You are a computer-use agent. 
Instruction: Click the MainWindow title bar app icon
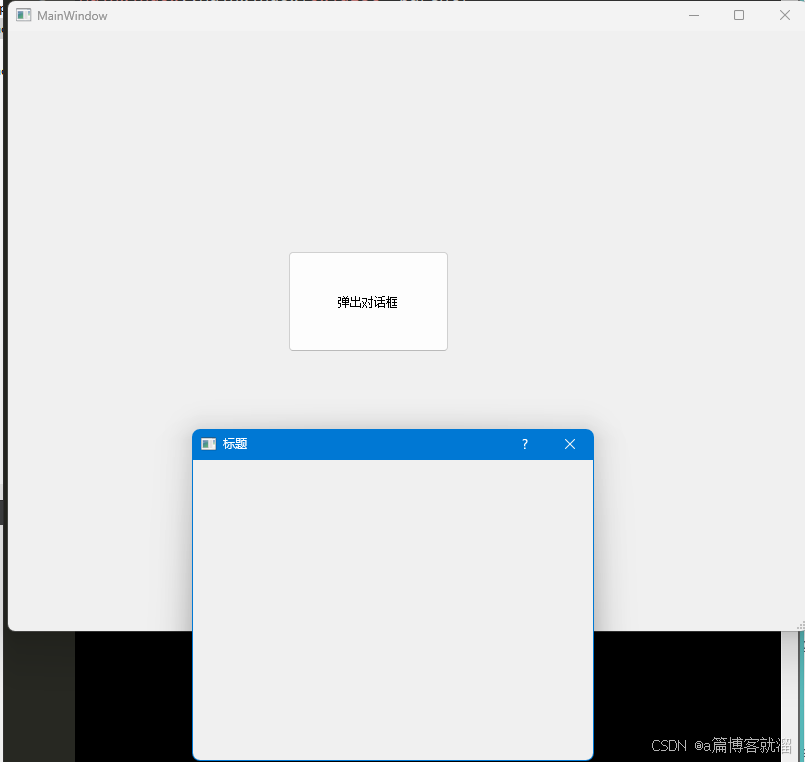pyautogui.click(x=24, y=15)
